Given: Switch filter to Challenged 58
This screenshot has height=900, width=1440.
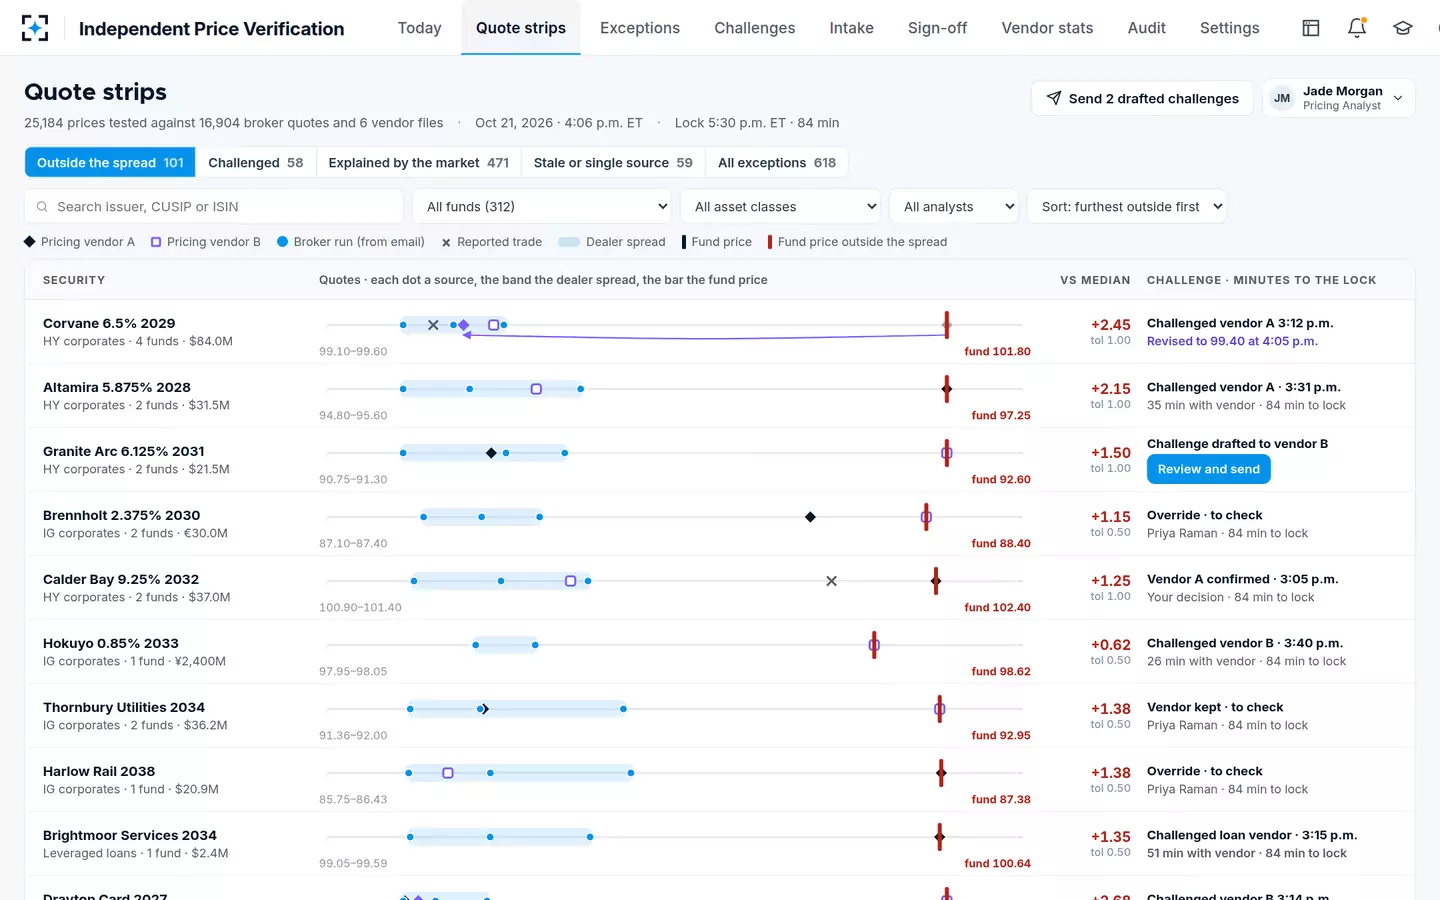Looking at the screenshot, I should (255, 163).
